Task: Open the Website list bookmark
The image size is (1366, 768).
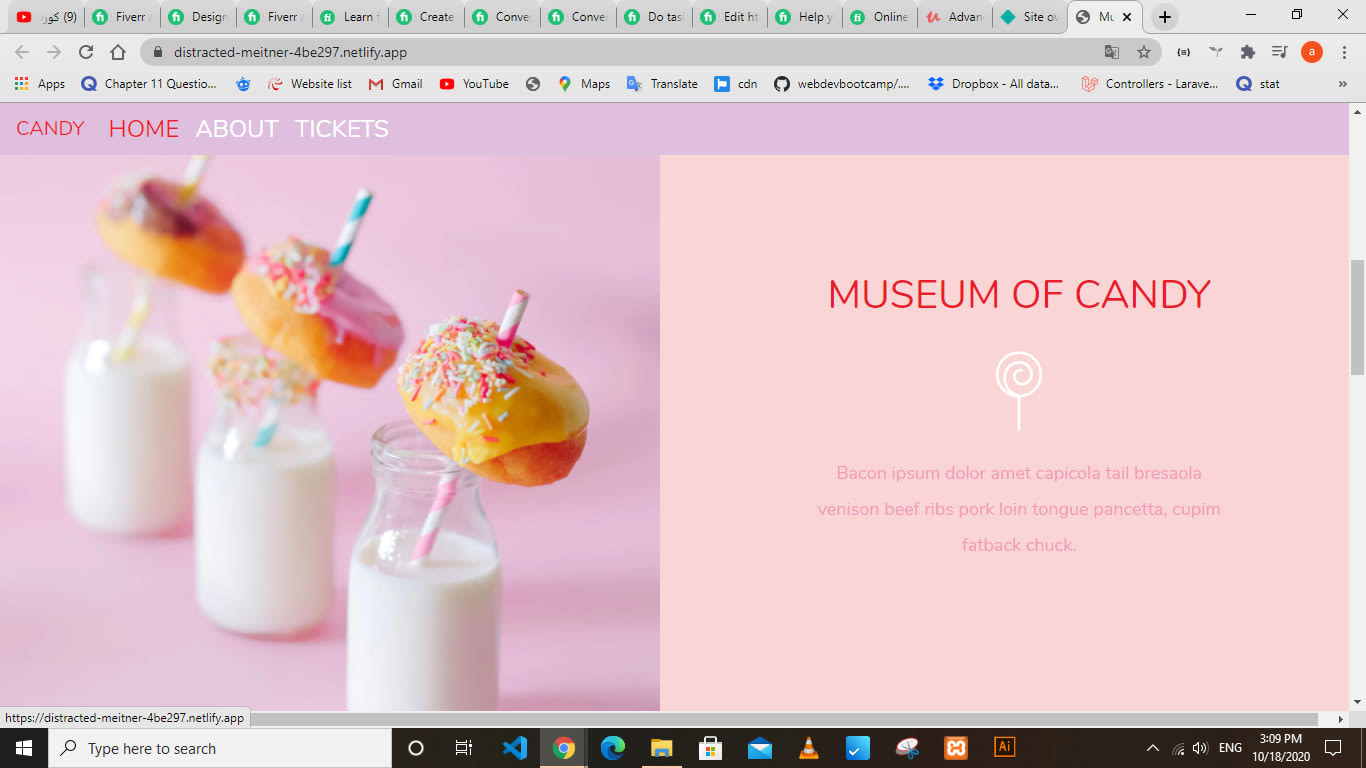Action: (x=310, y=84)
